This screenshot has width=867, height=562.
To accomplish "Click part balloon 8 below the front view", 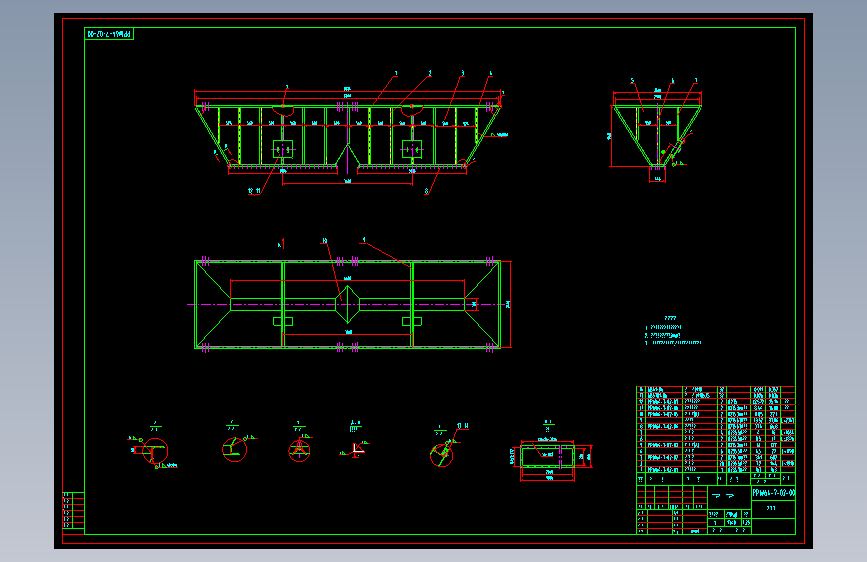I will pyautogui.click(x=426, y=191).
